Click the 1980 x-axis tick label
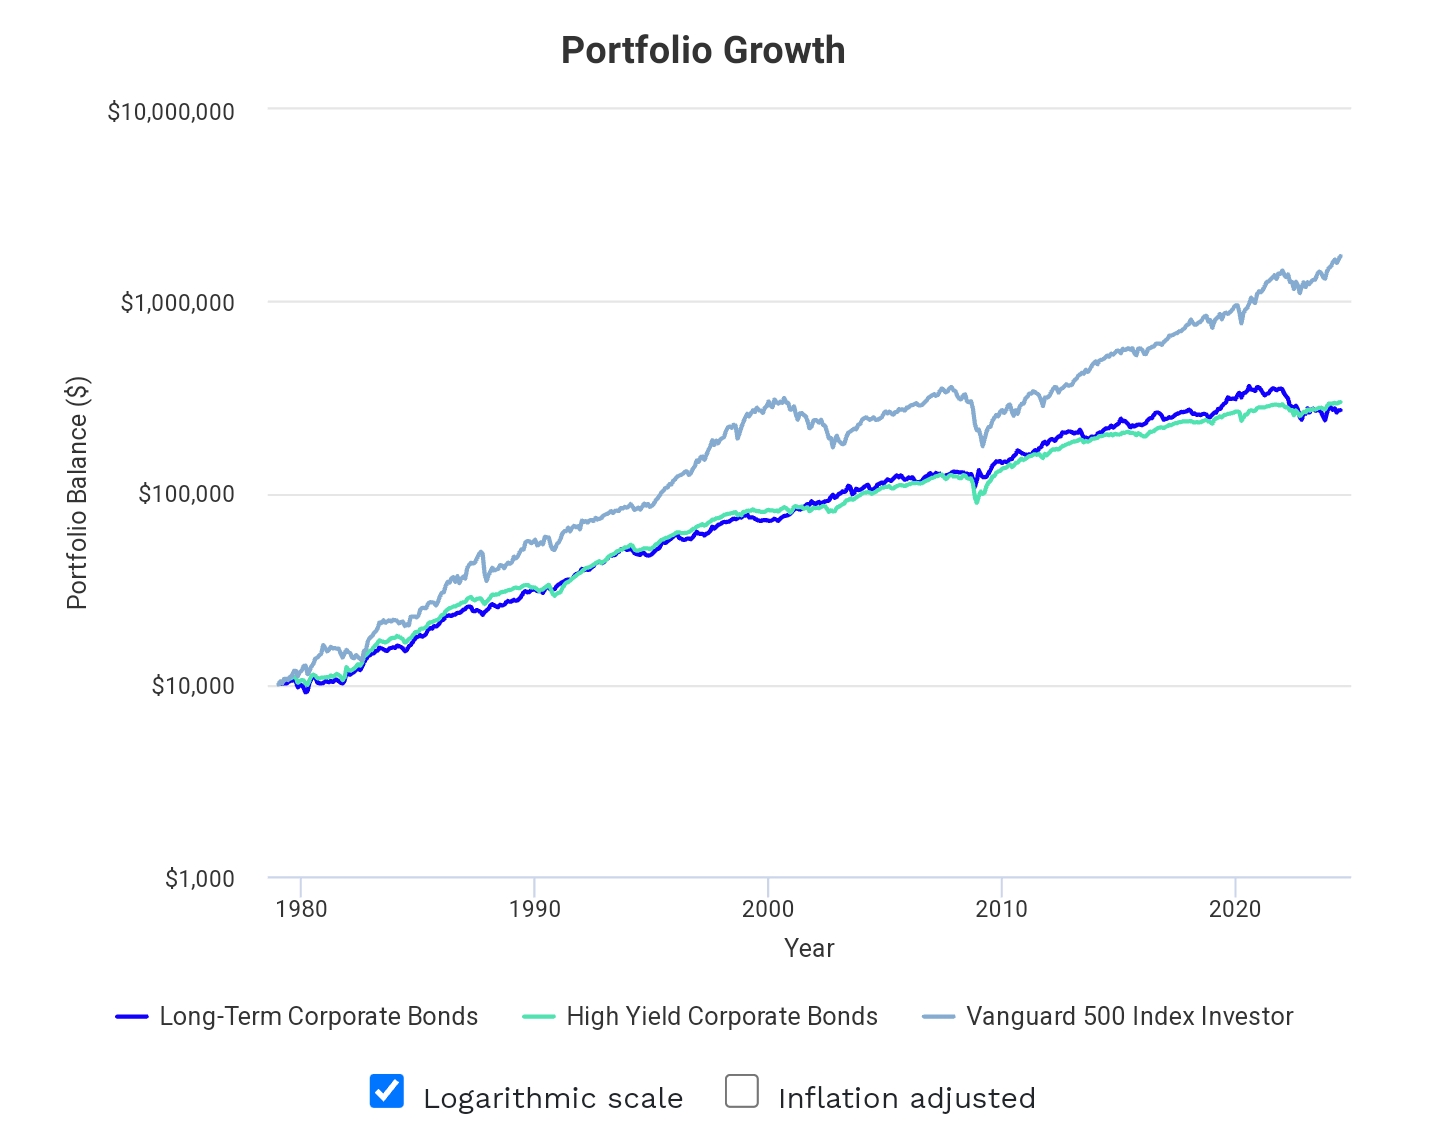 [301, 908]
